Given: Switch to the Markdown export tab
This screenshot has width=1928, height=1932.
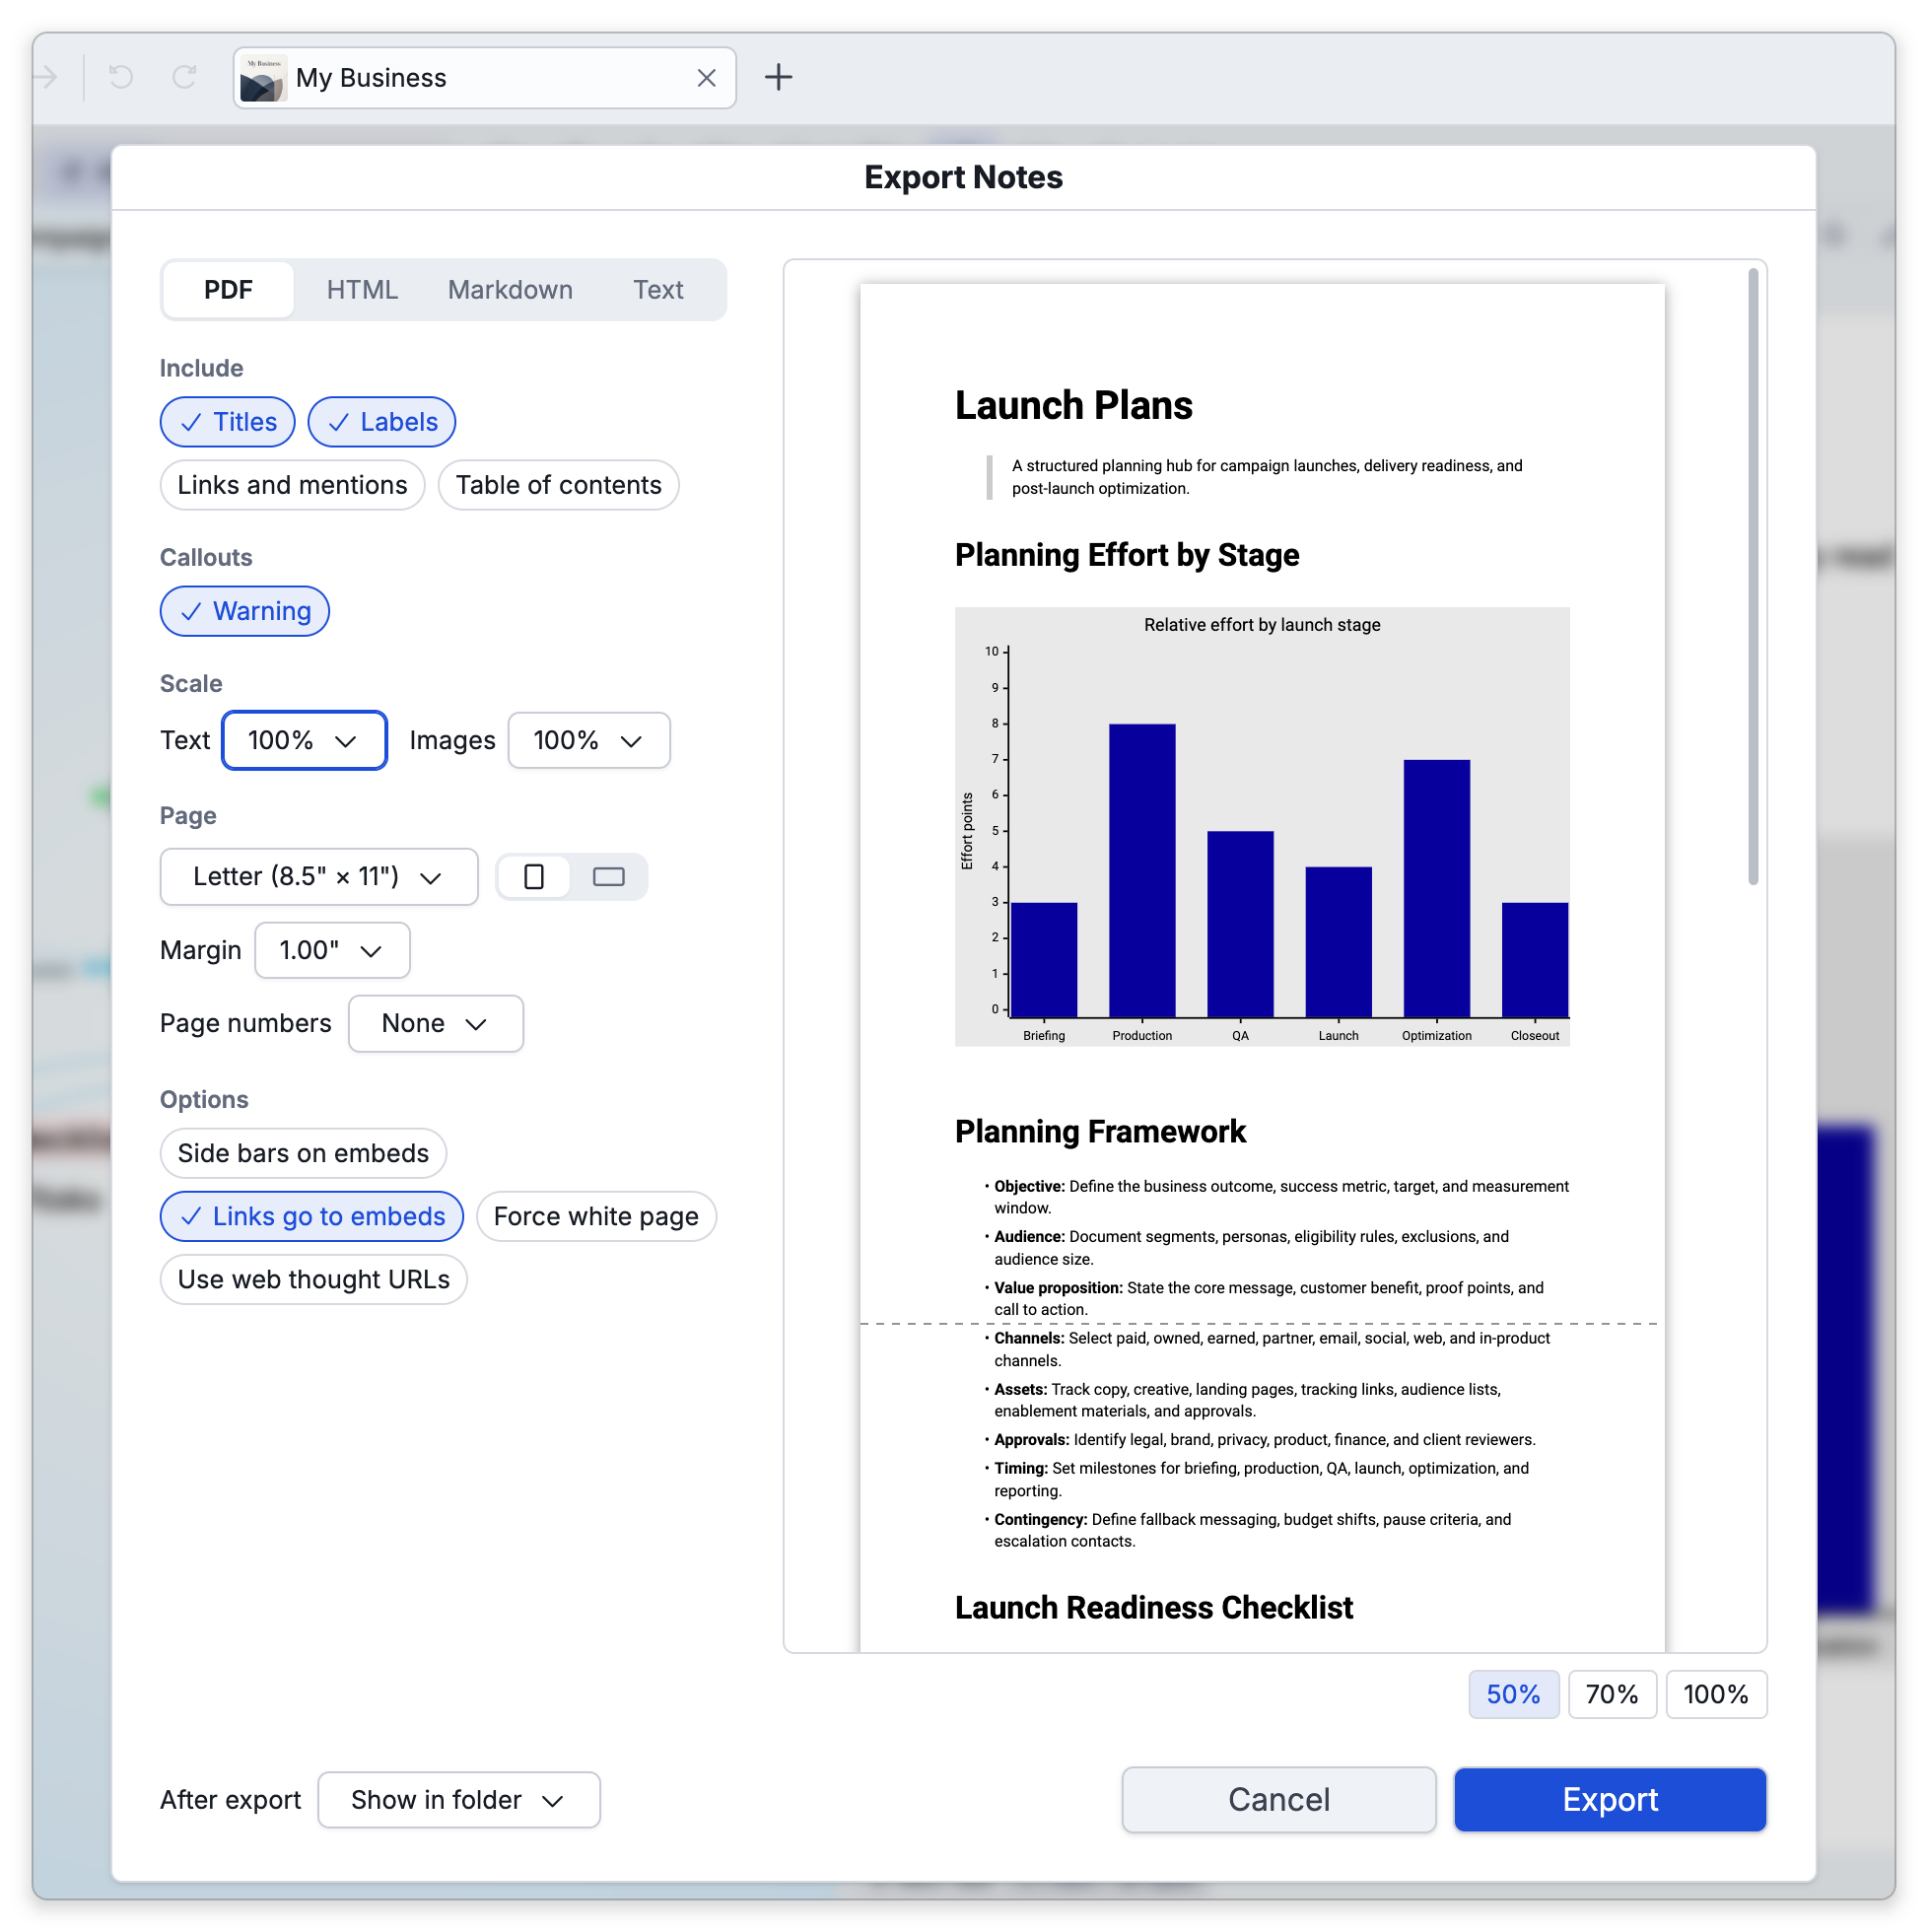Looking at the screenshot, I should pos(510,290).
